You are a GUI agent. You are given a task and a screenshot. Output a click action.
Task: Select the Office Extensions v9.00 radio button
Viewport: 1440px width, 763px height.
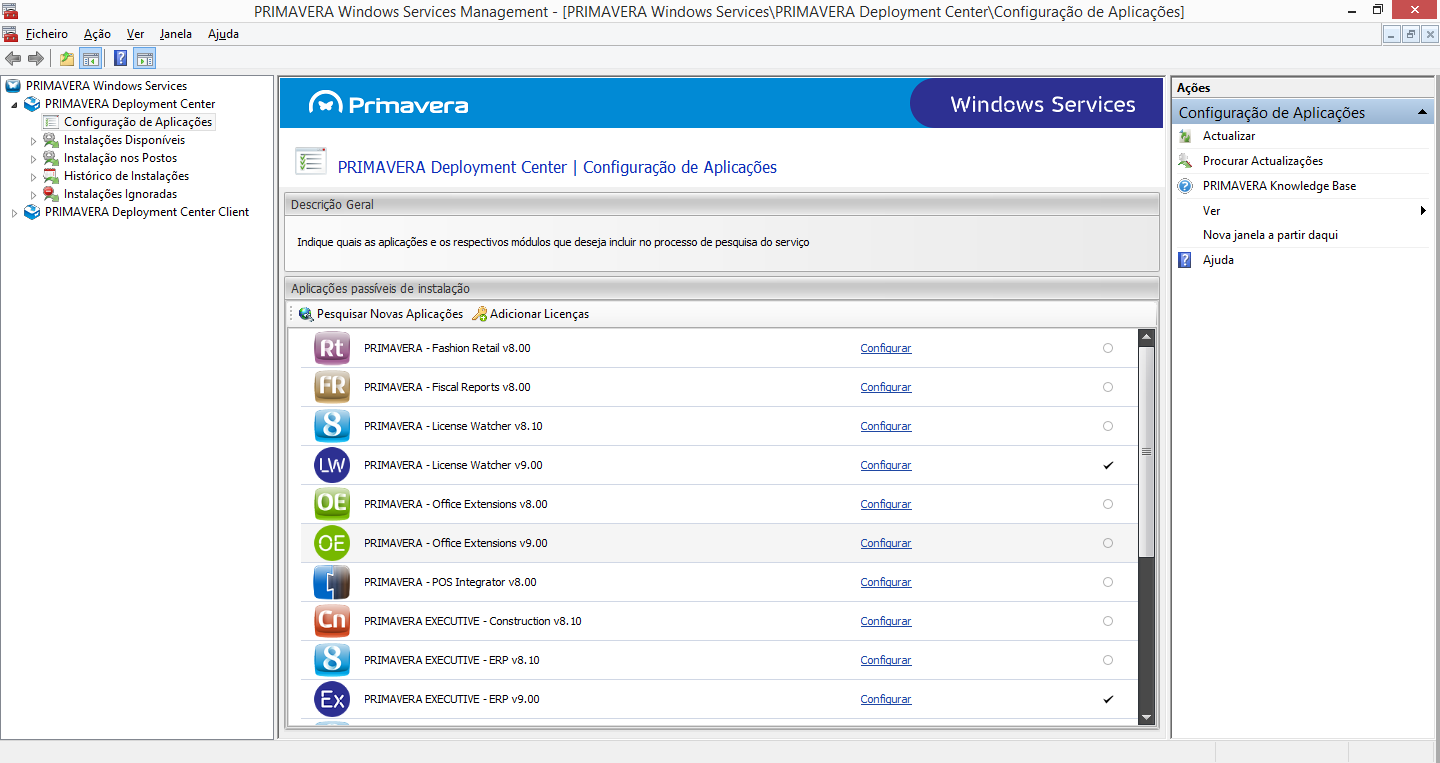point(1107,543)
